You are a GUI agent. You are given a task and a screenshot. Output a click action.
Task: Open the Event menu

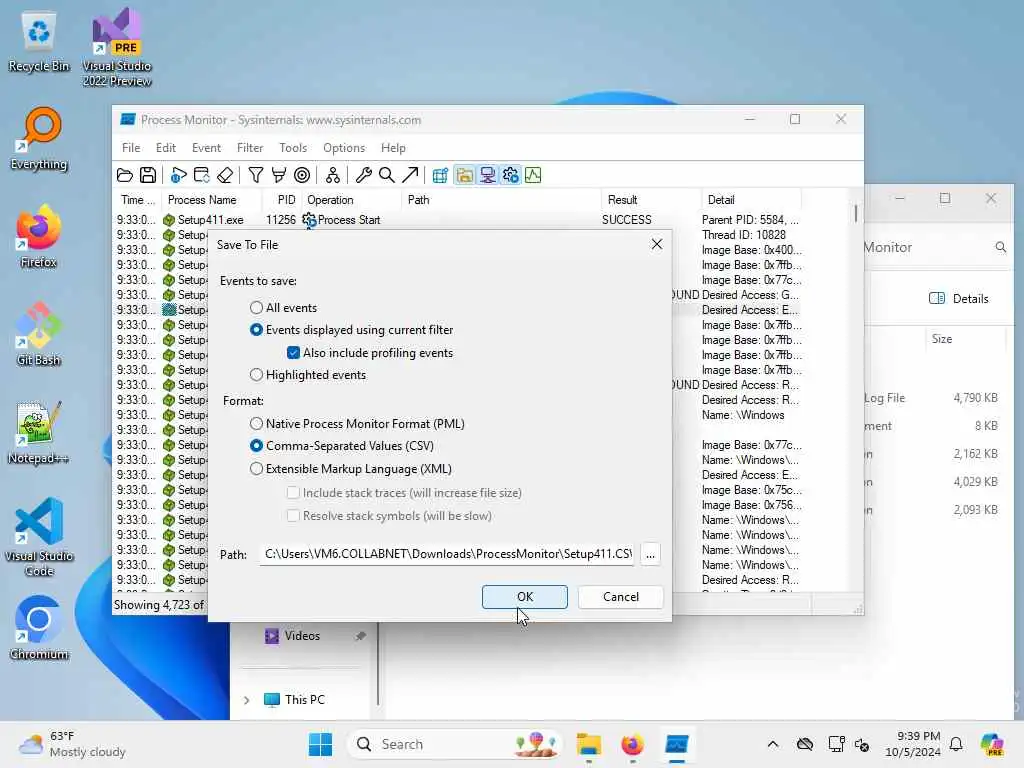(x=206, y=148)
